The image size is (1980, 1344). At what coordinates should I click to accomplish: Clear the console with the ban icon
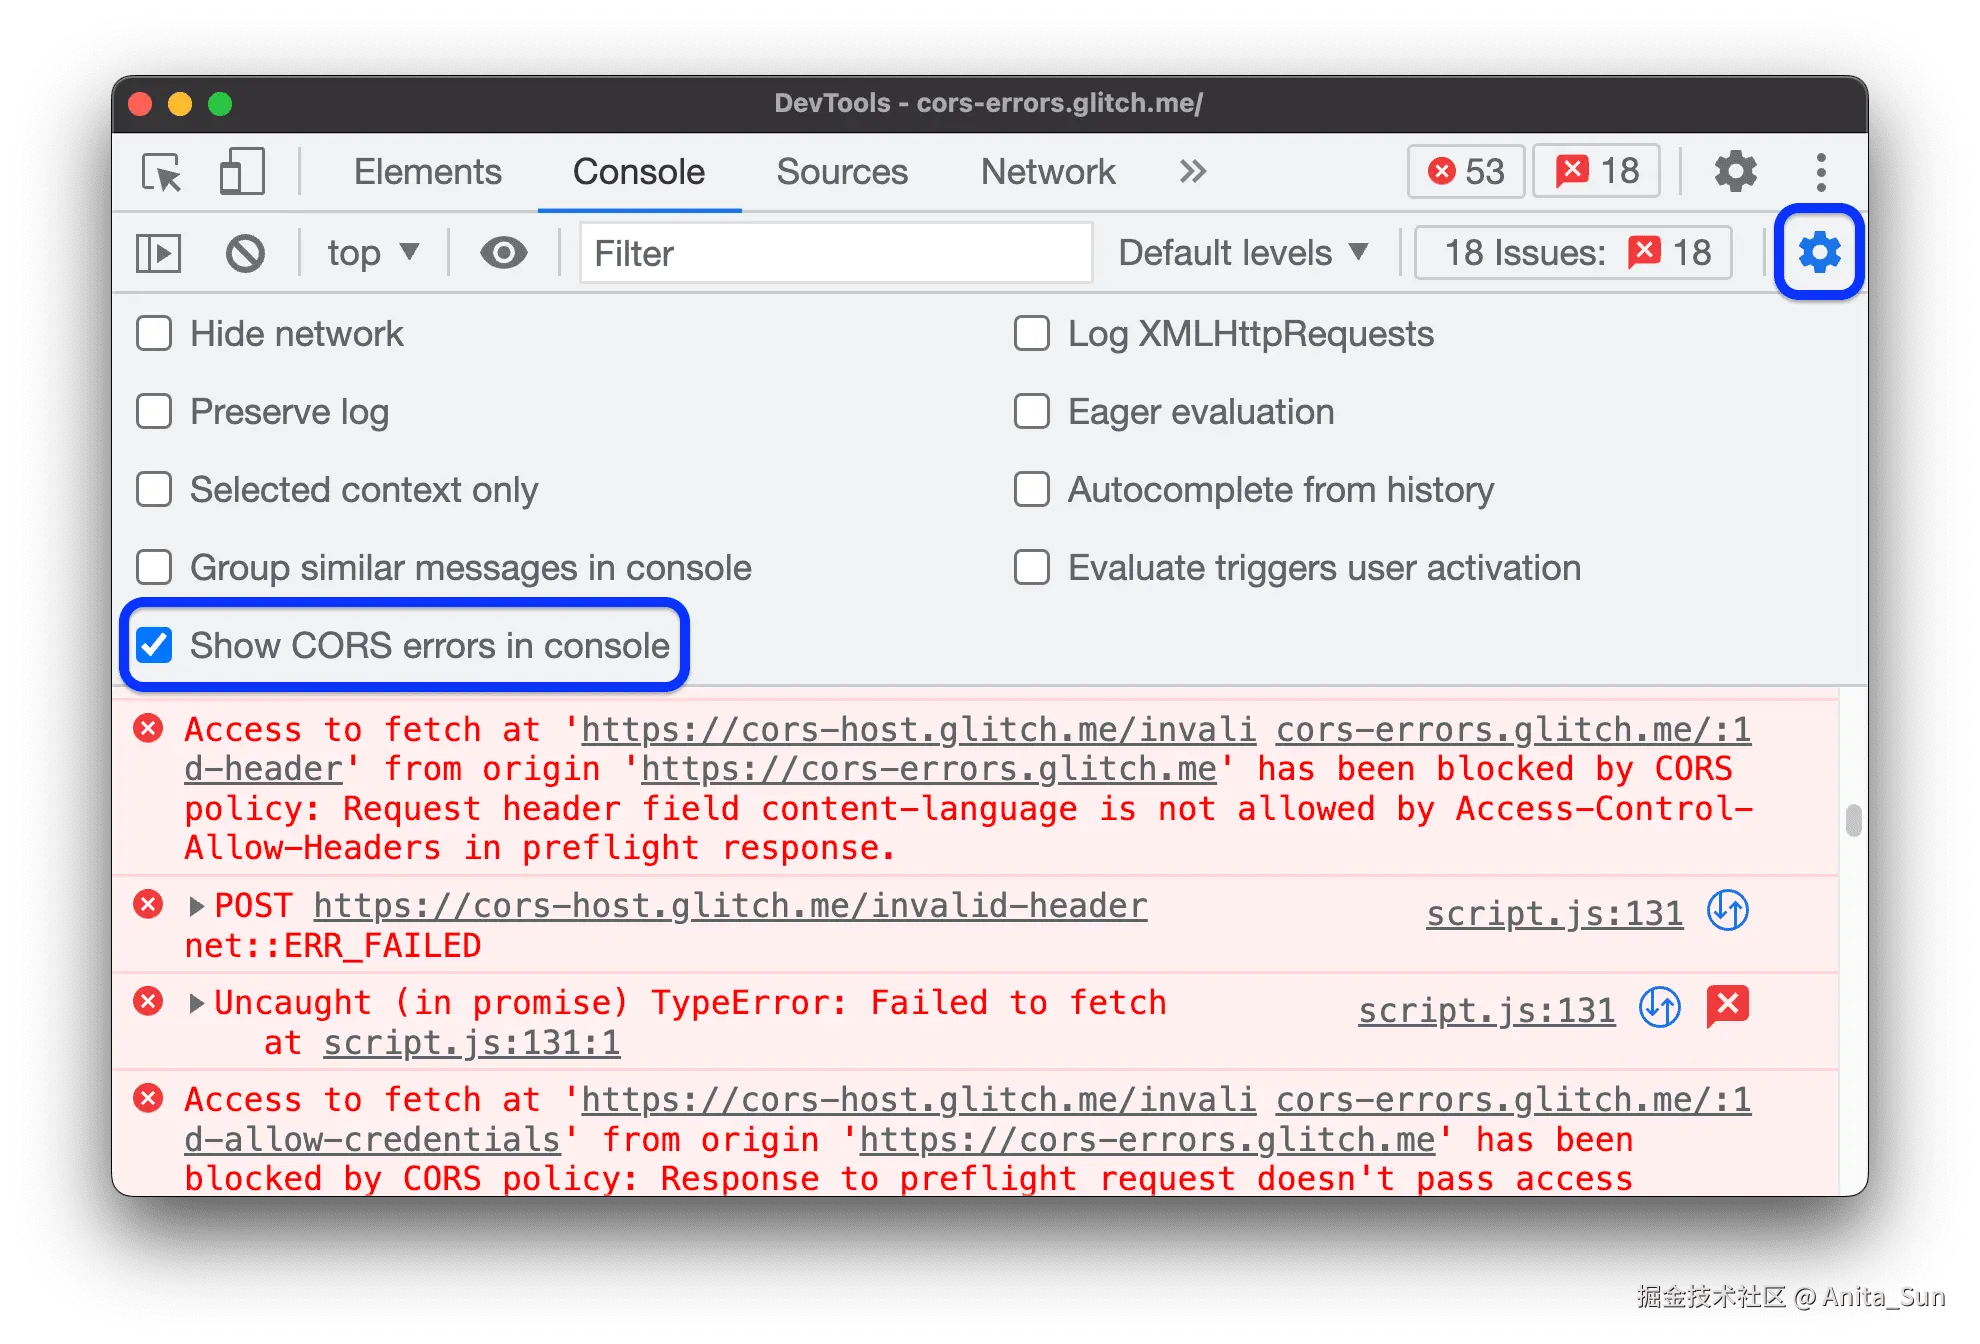pos(245,253)
